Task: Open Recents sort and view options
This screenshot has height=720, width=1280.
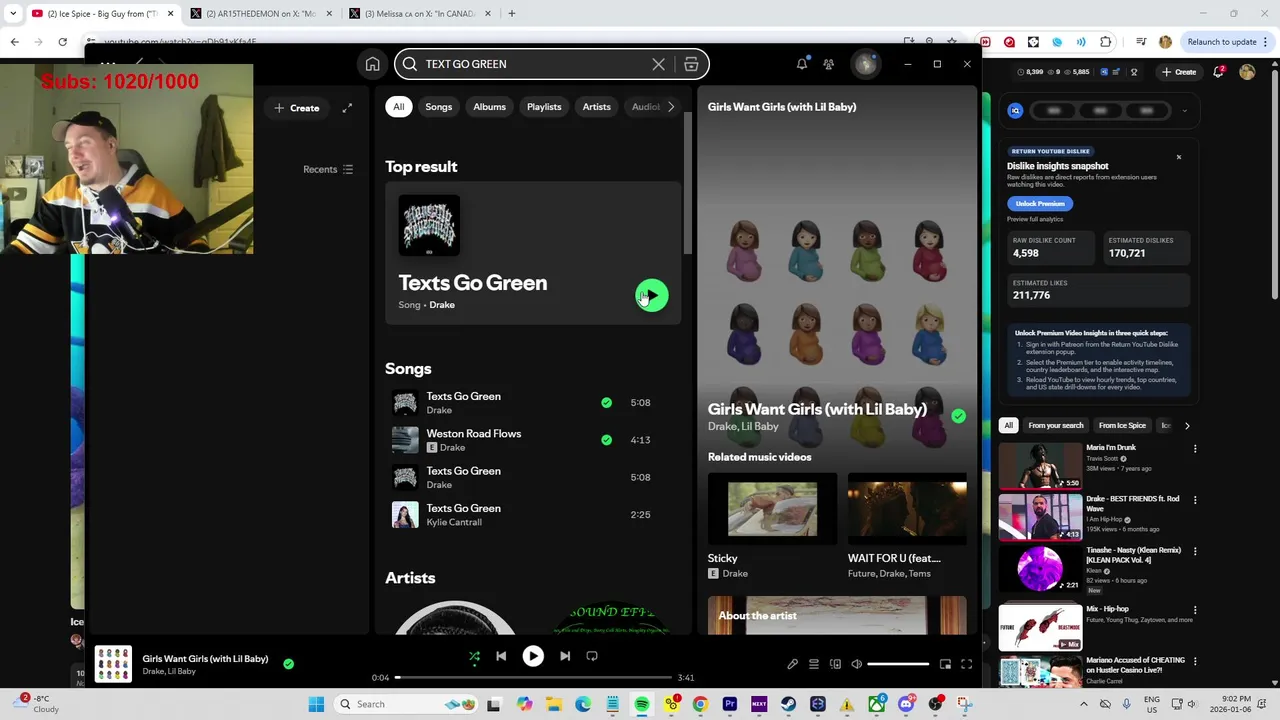Action: click(x=328, y=169)
